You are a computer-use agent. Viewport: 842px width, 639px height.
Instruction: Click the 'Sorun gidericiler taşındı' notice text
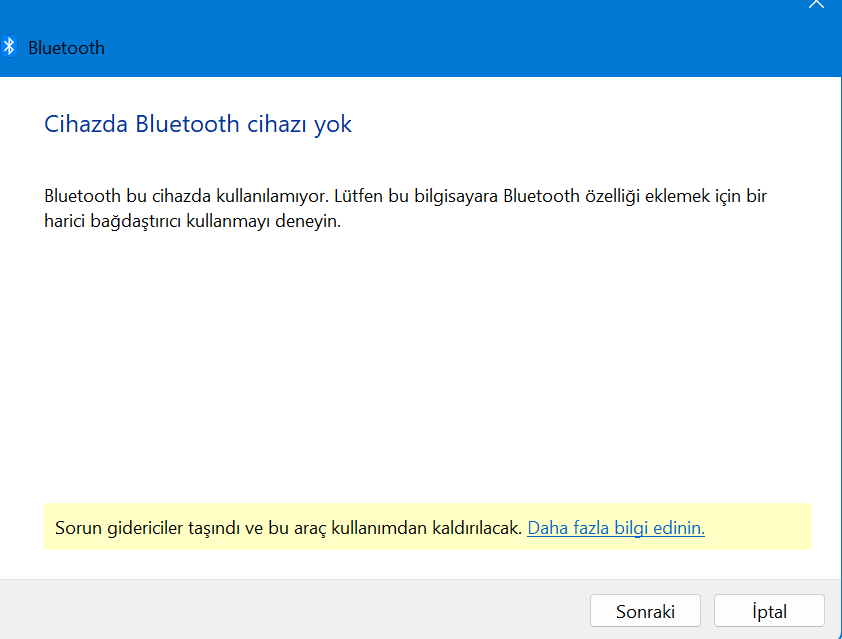pos(288,528)
